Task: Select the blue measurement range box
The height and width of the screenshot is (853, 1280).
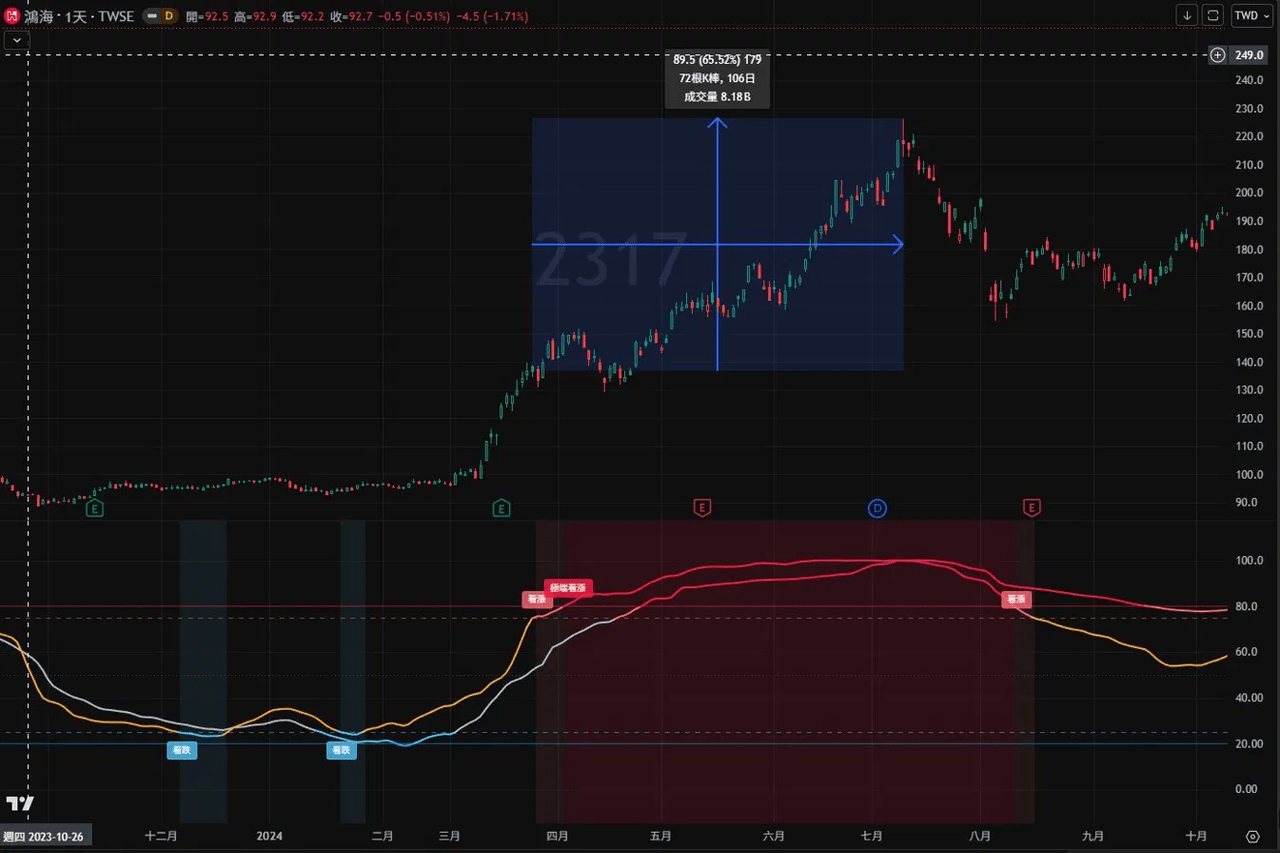Action: click(x=717, y=245)
